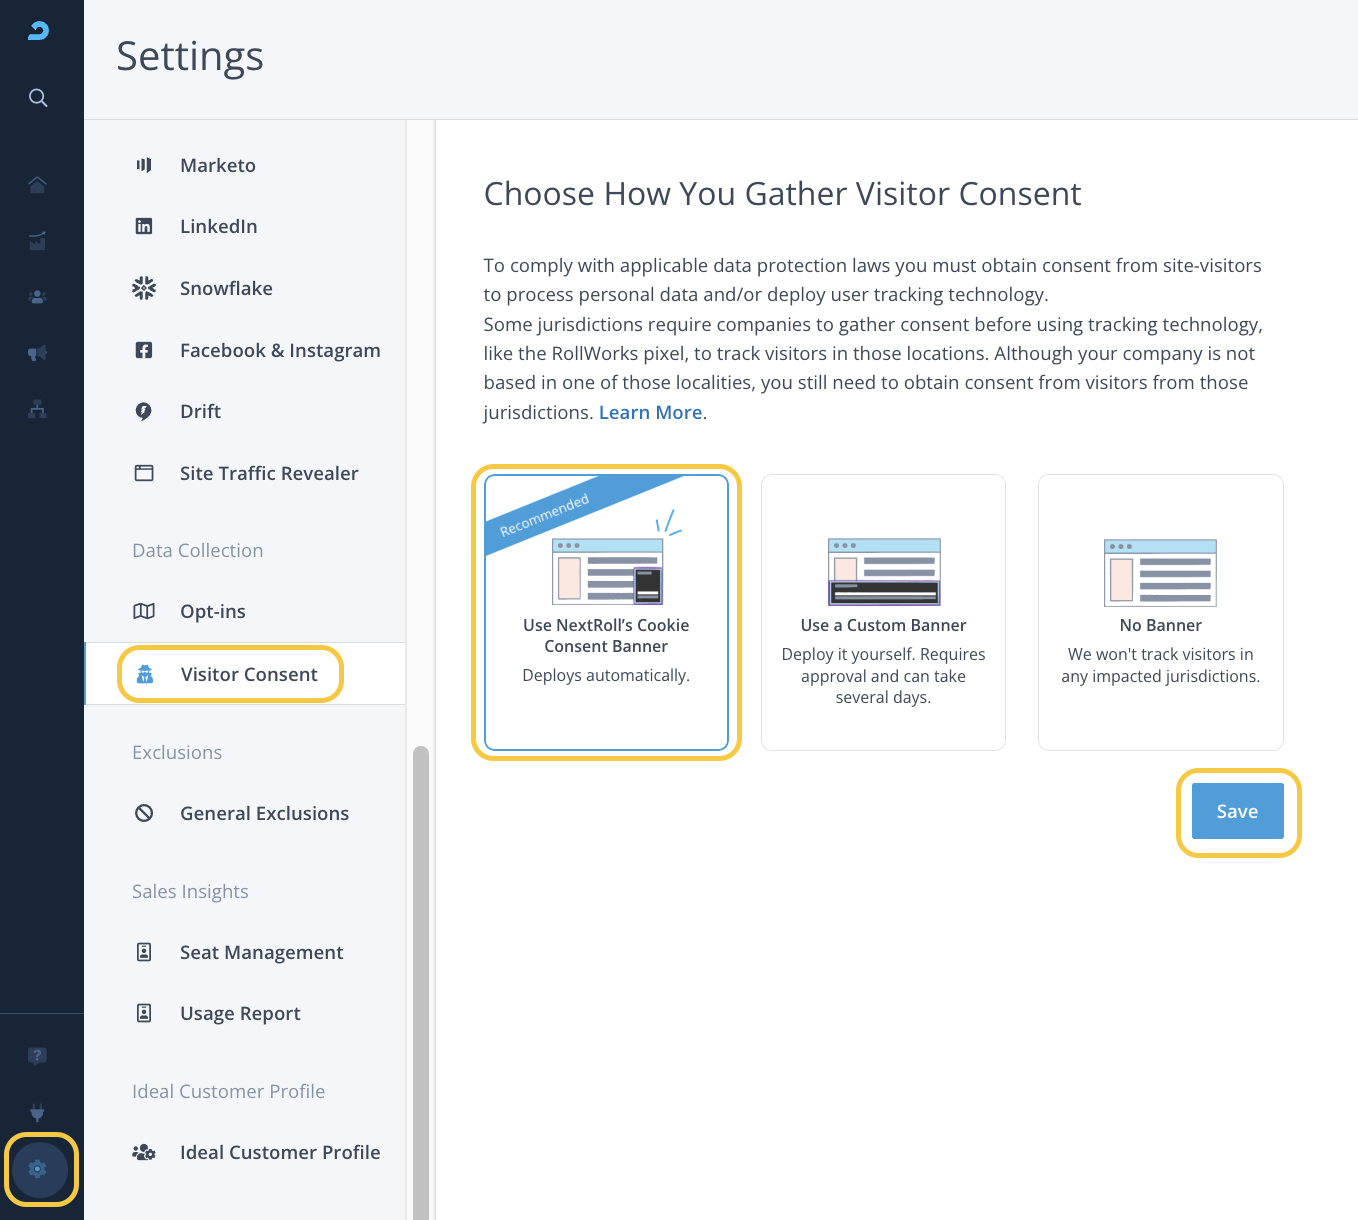
Task: Open Visitor Consent settings page
Action: (249, 675)
